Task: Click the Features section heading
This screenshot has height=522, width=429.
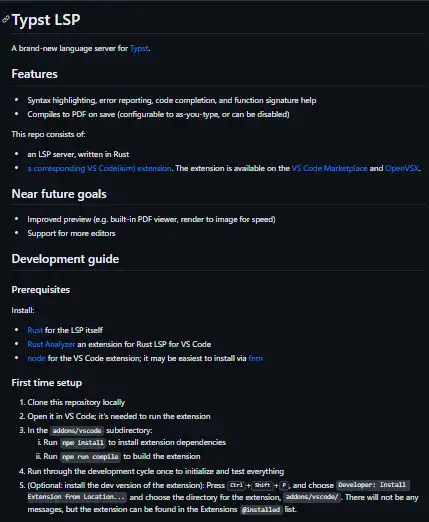Action: click(34, 74)
